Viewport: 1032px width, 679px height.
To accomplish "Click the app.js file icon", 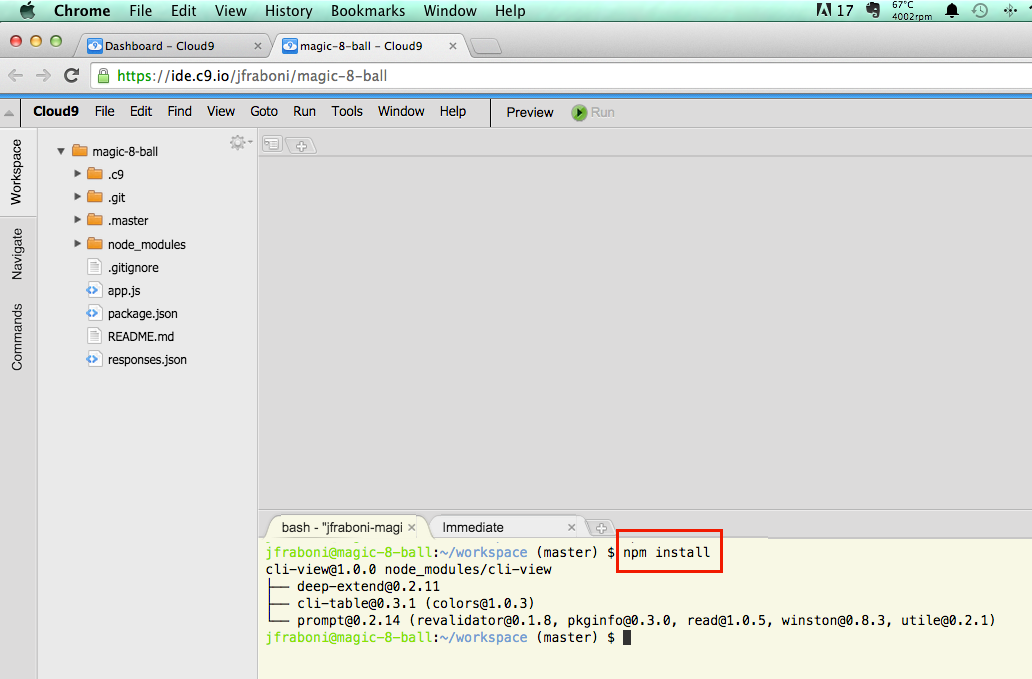I will coord(93,290).
